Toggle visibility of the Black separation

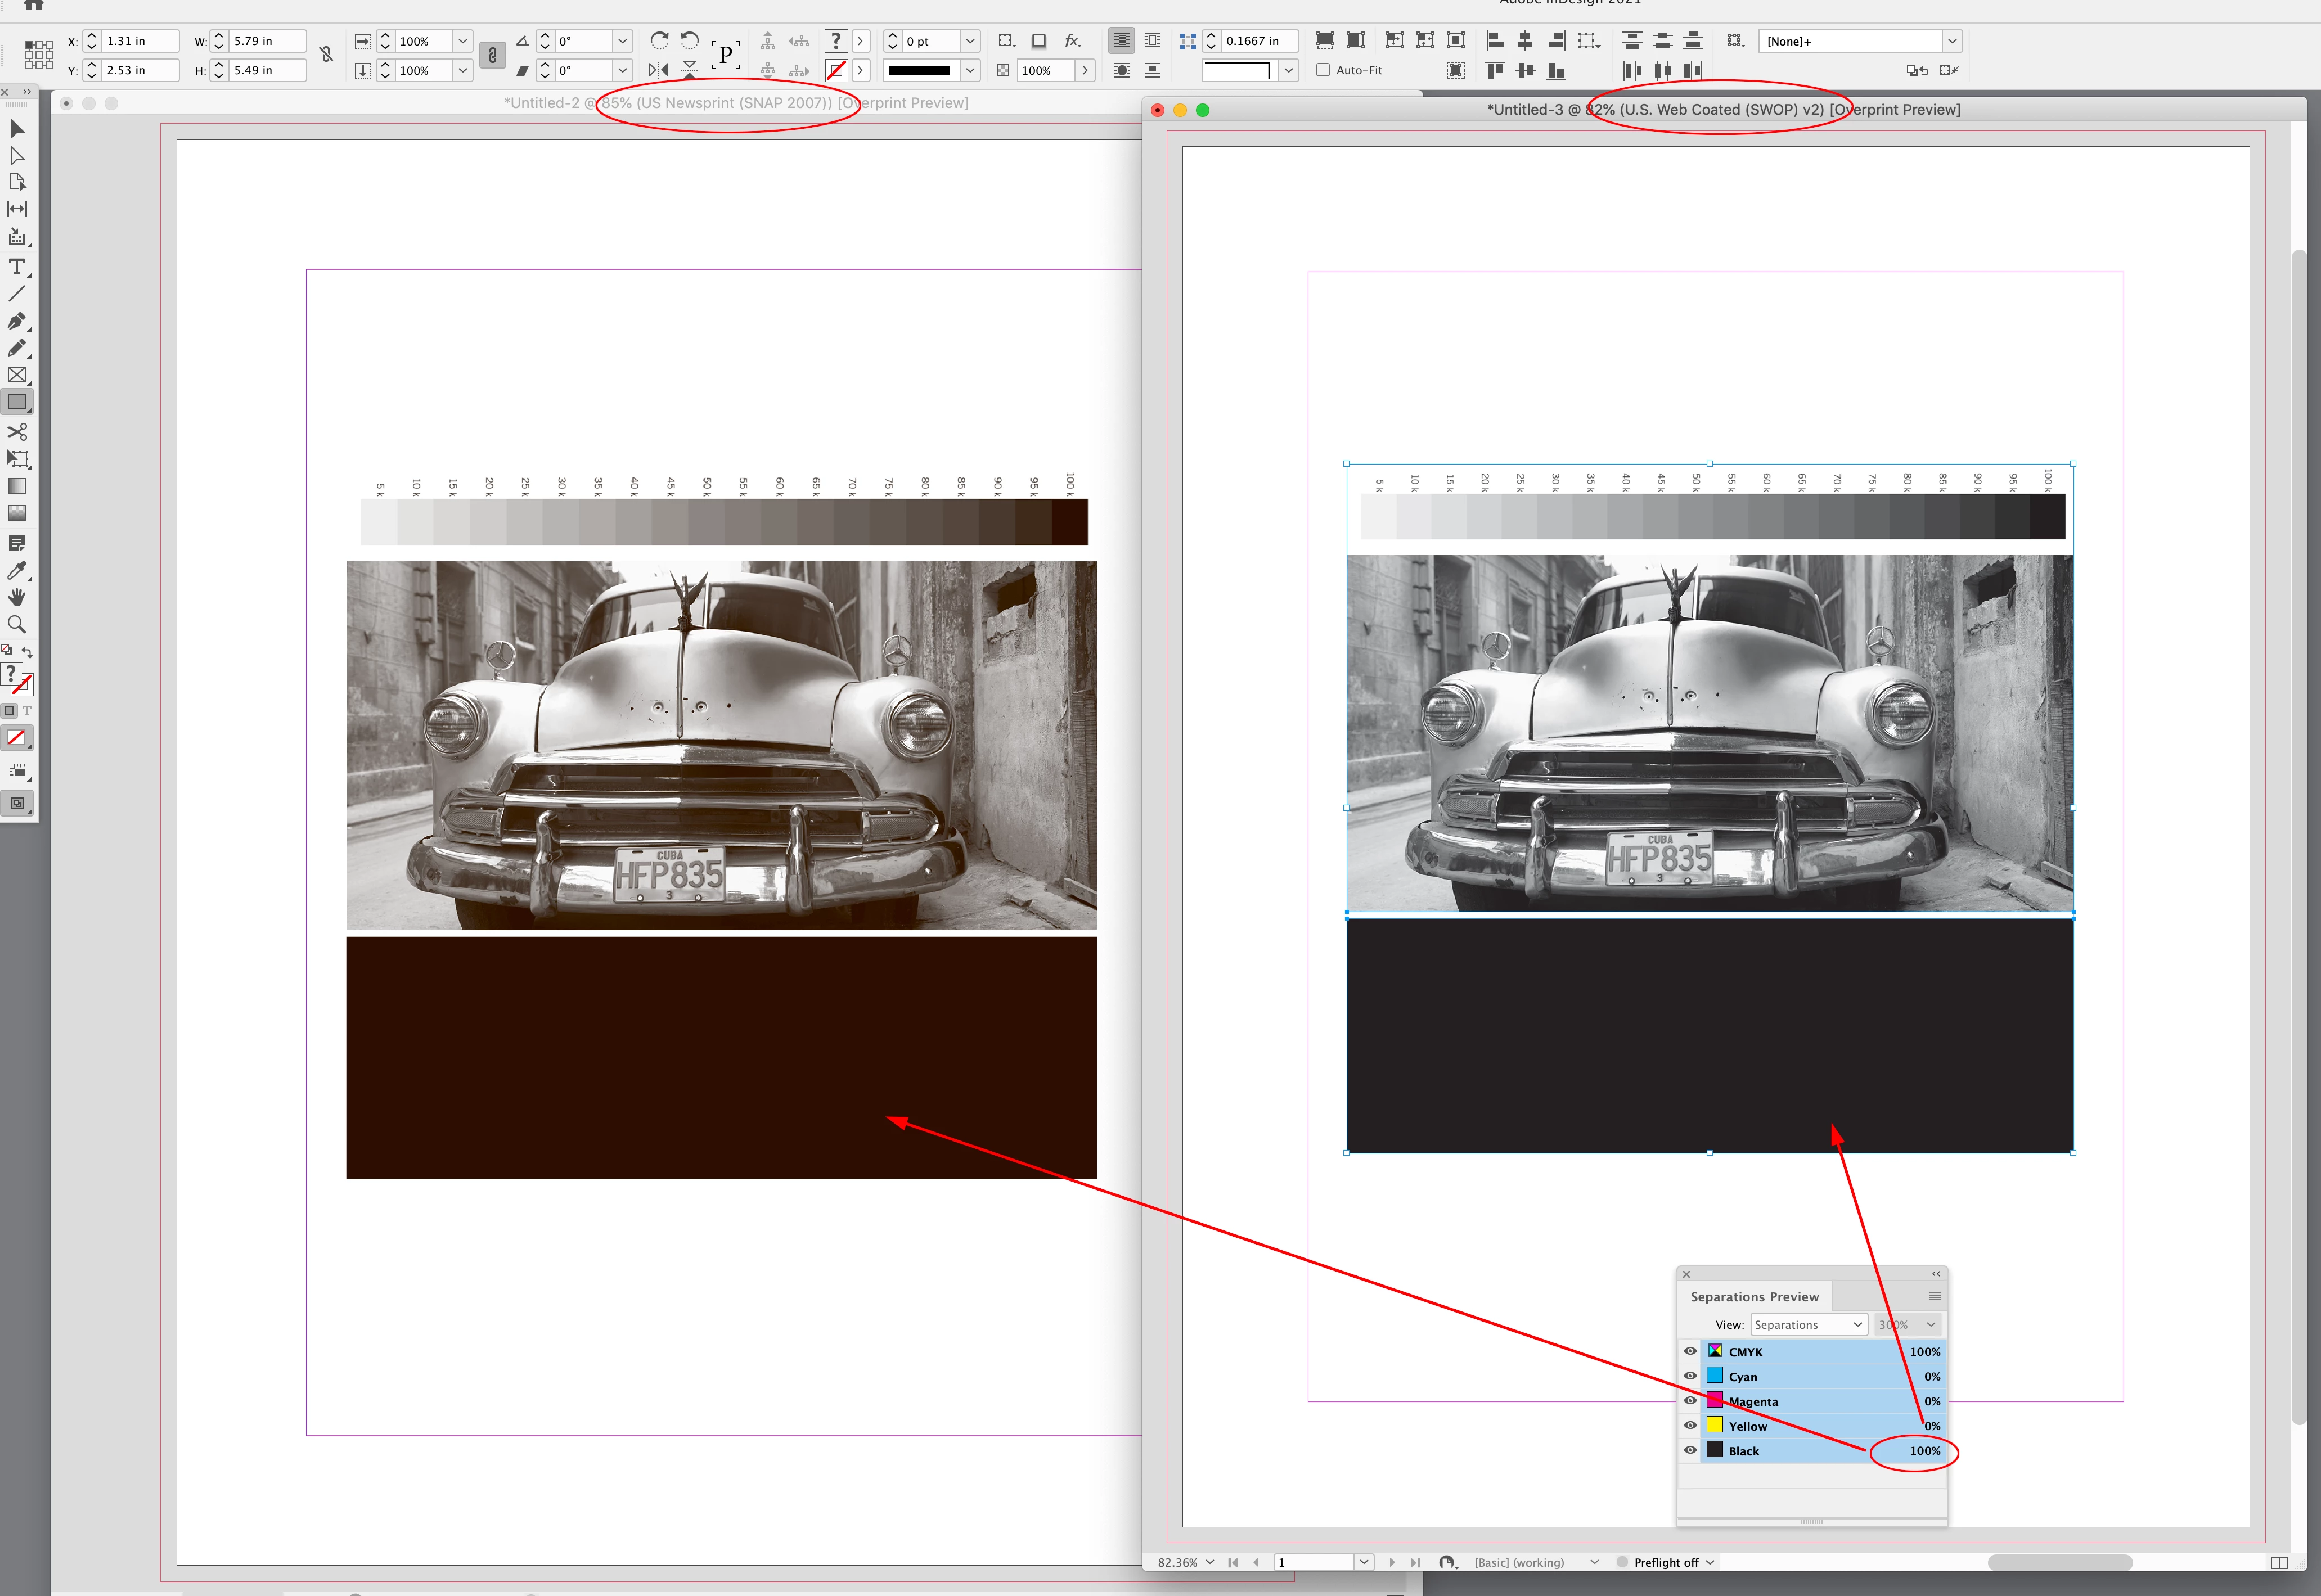pyautogui.click(x=1690, y=1450)
